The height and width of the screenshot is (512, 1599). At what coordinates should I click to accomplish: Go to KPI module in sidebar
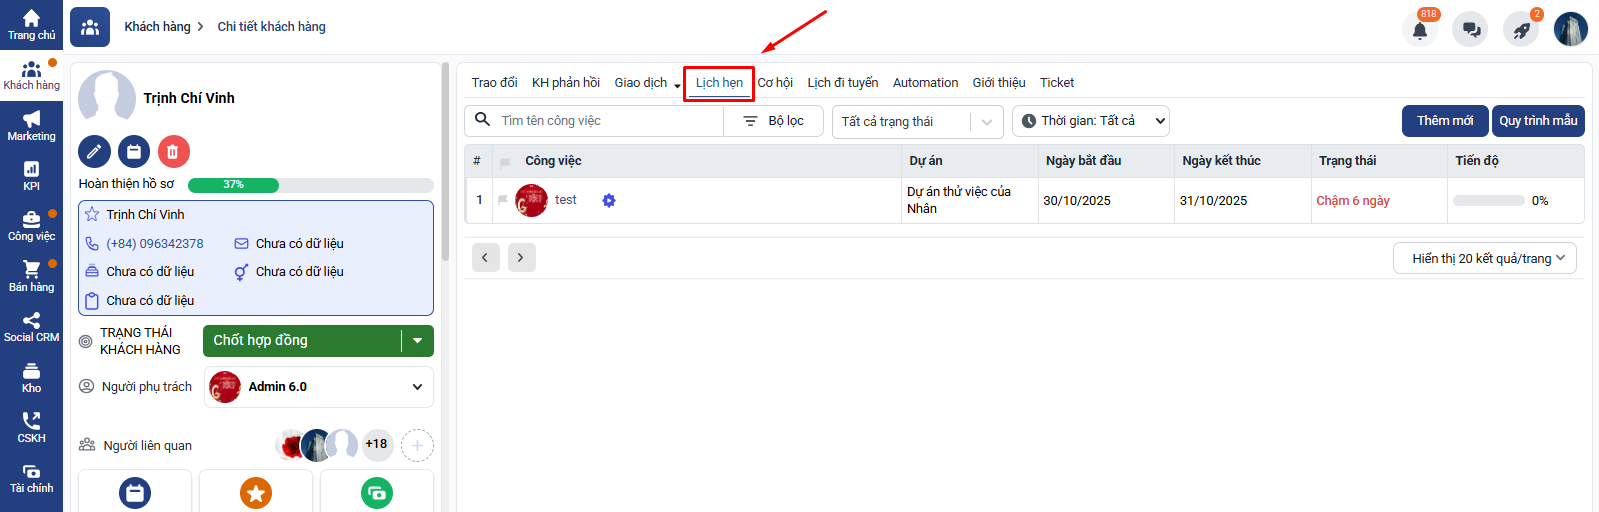(x=31, y=176)
